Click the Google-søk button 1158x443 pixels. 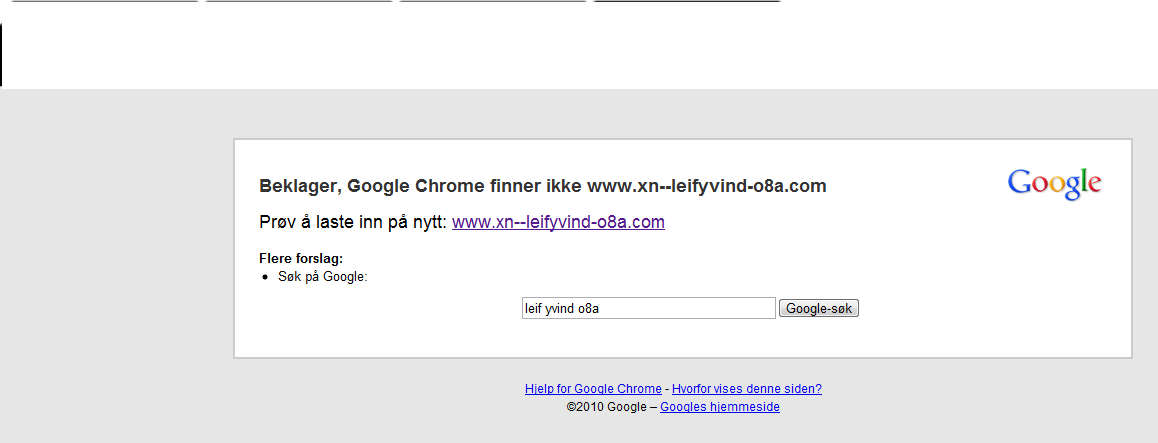[x=819, y=309]
